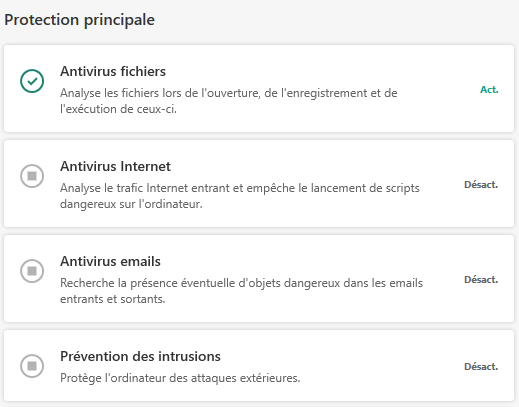Image resolution: width=519 pixels, height=407 pixels.
Task: Click the Protection principale heading
Action: pyautogui.click(x=79, y=20)
